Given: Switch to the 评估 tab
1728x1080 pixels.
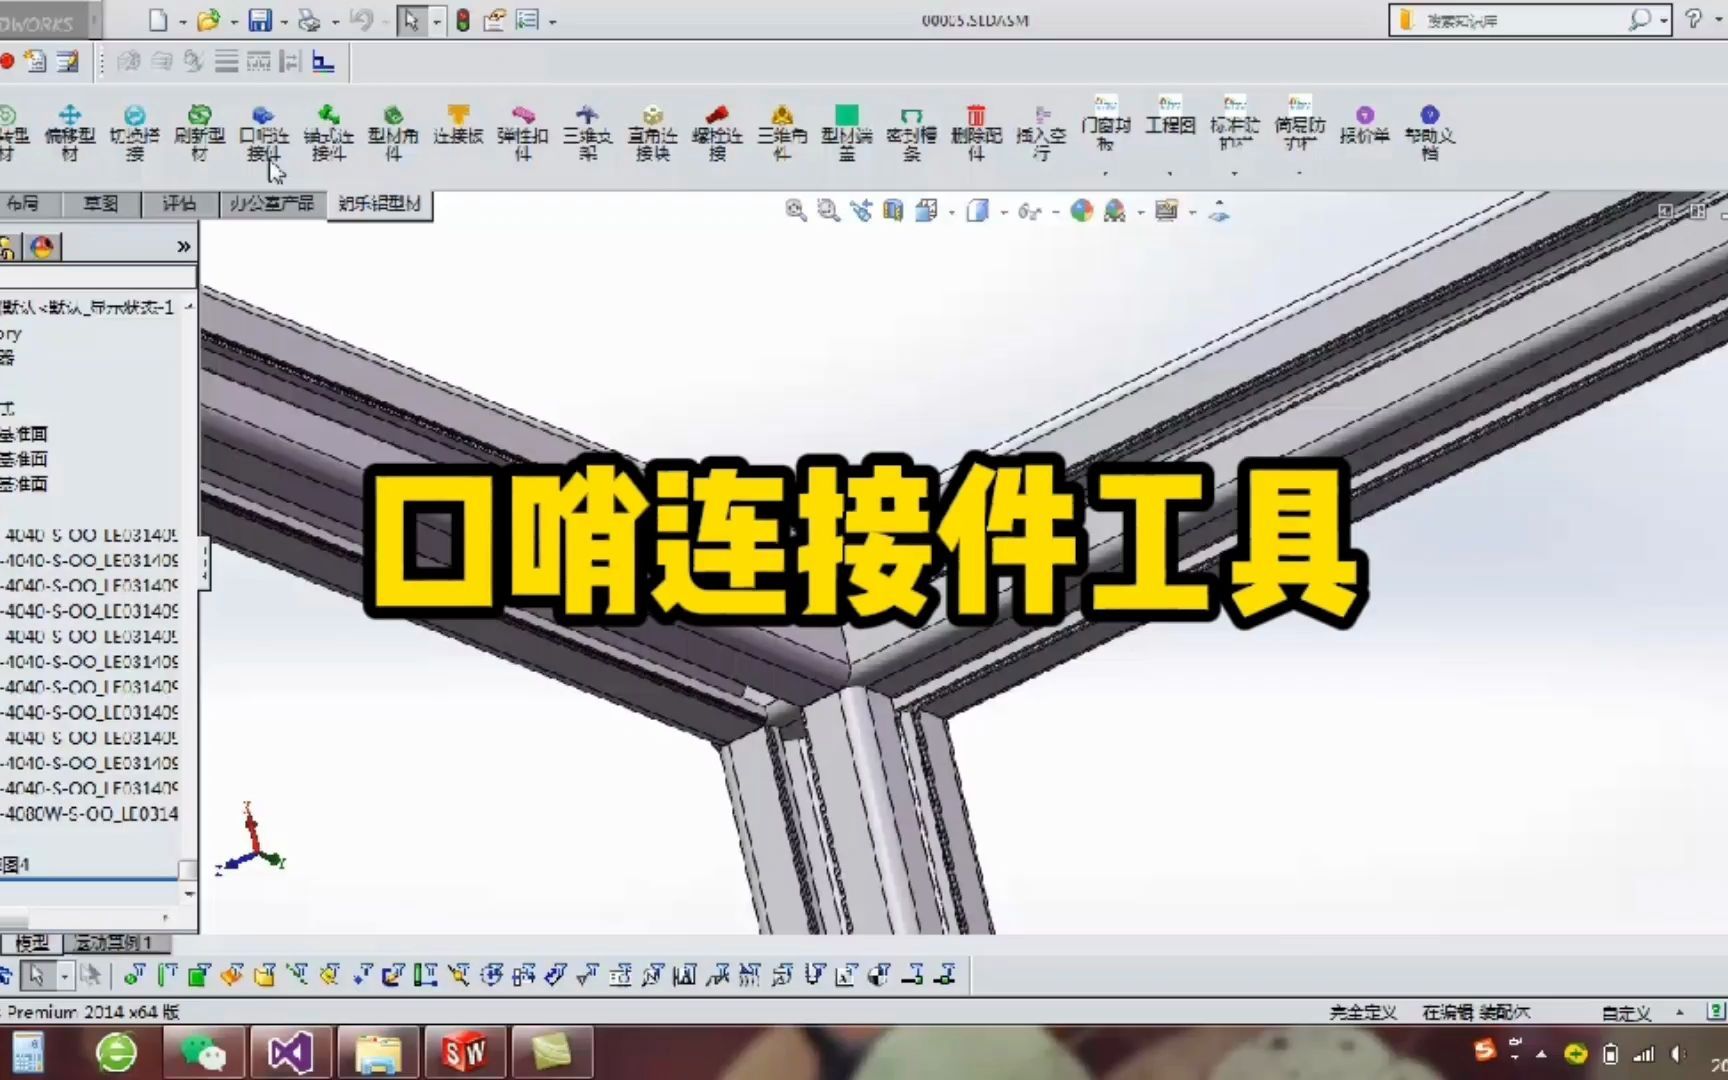Looking at the screenshot, I should coord(179,204).
